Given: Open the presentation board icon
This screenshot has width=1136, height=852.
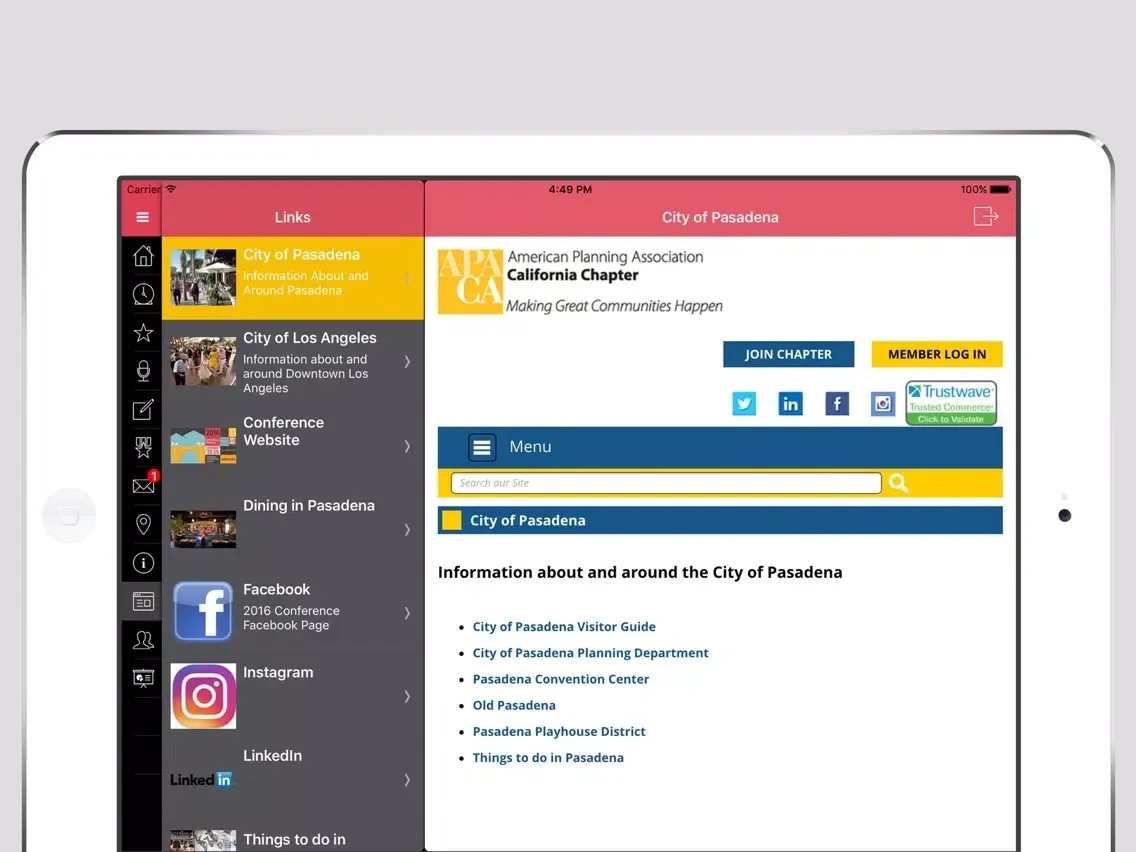Looking at the screenshot, I should tap(143, 678).
